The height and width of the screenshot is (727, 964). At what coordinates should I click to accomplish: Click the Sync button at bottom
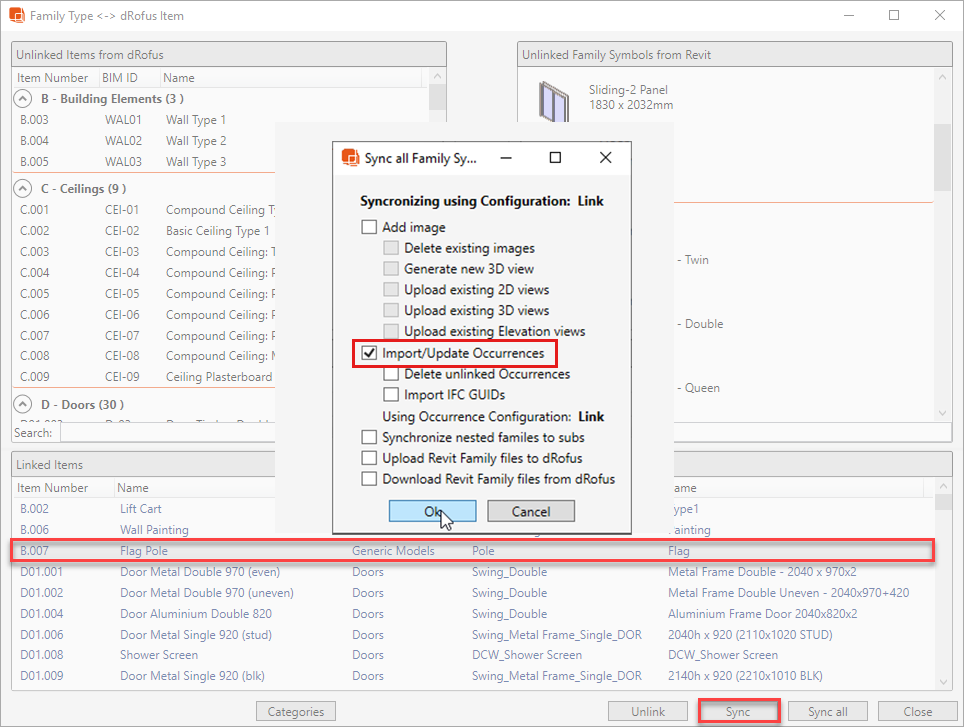pos(738,712)
